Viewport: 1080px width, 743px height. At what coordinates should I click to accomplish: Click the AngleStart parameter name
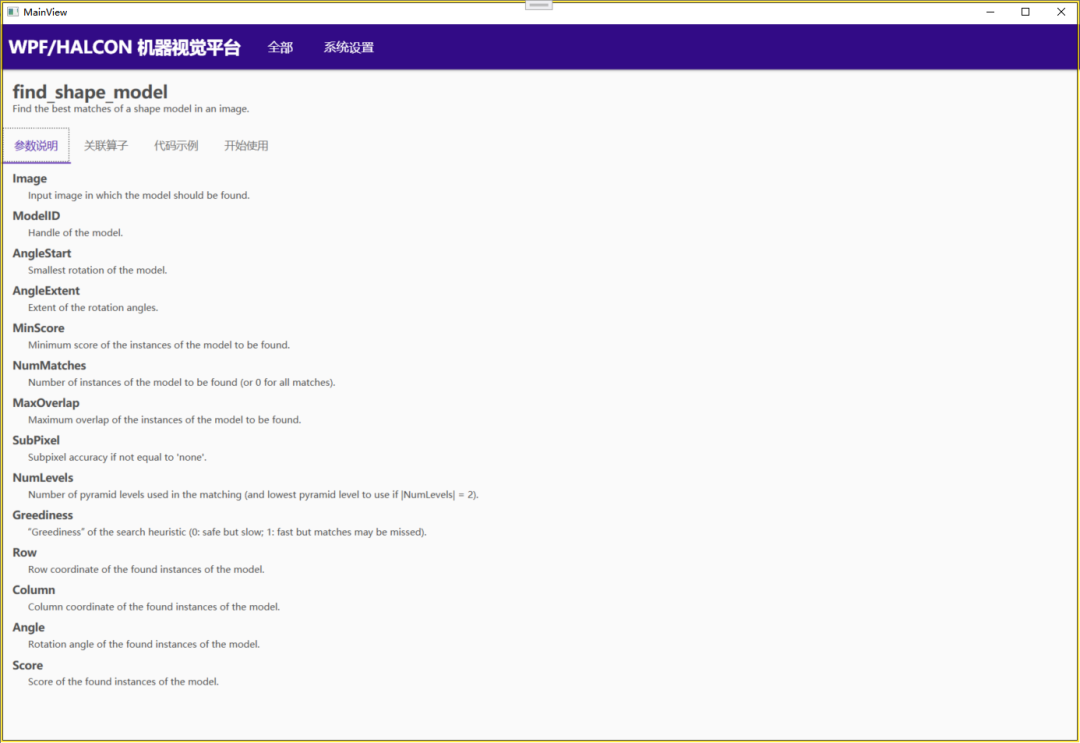(x=42, y=253)
